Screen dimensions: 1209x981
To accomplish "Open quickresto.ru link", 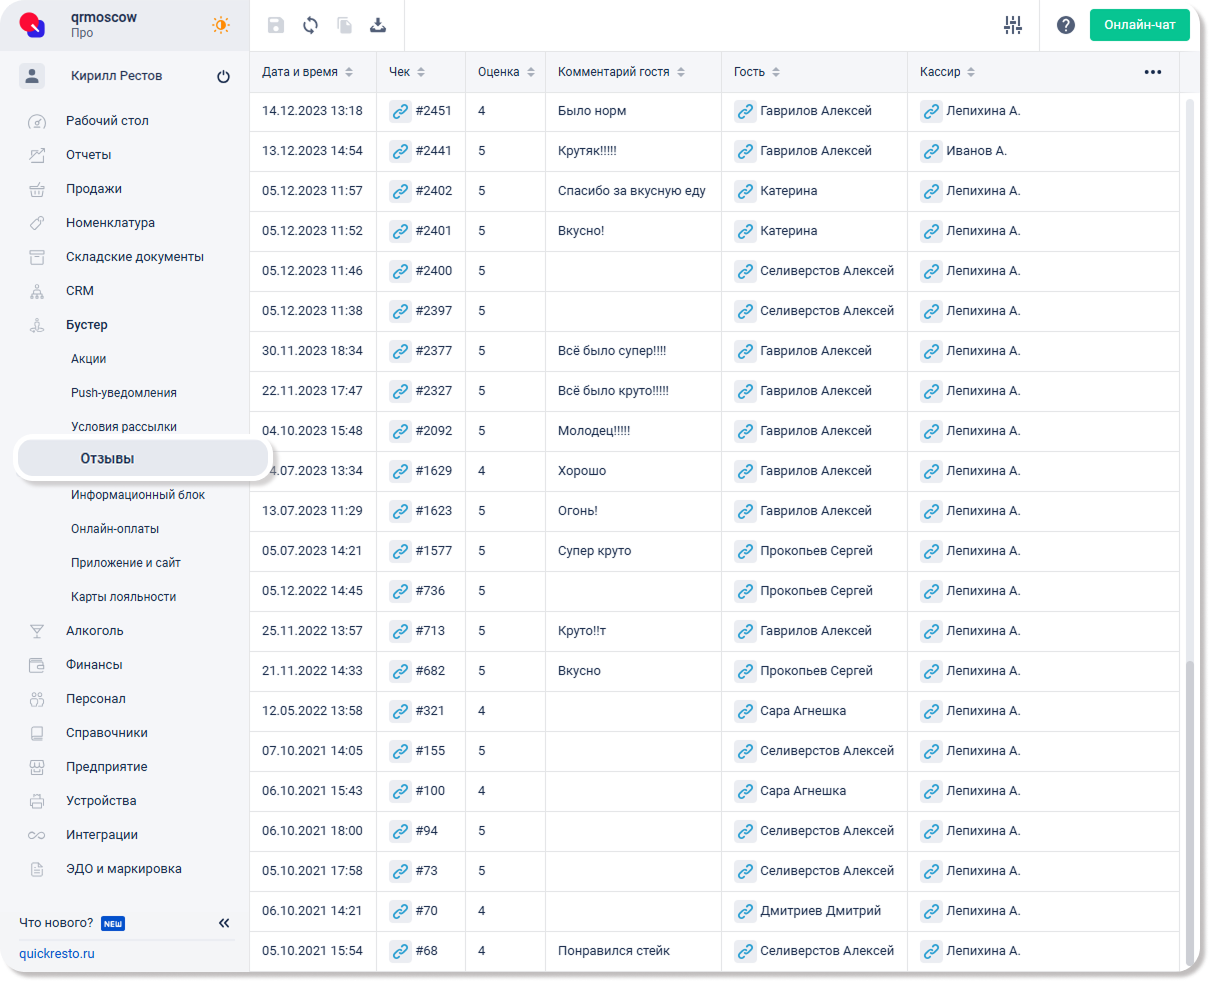I will (57, 954).
